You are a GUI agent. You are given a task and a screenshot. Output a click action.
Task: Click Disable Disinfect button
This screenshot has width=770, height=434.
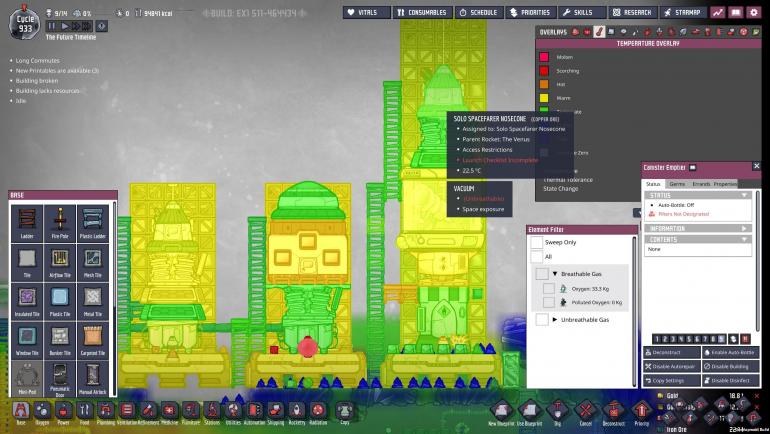click(x=730, y=380)
